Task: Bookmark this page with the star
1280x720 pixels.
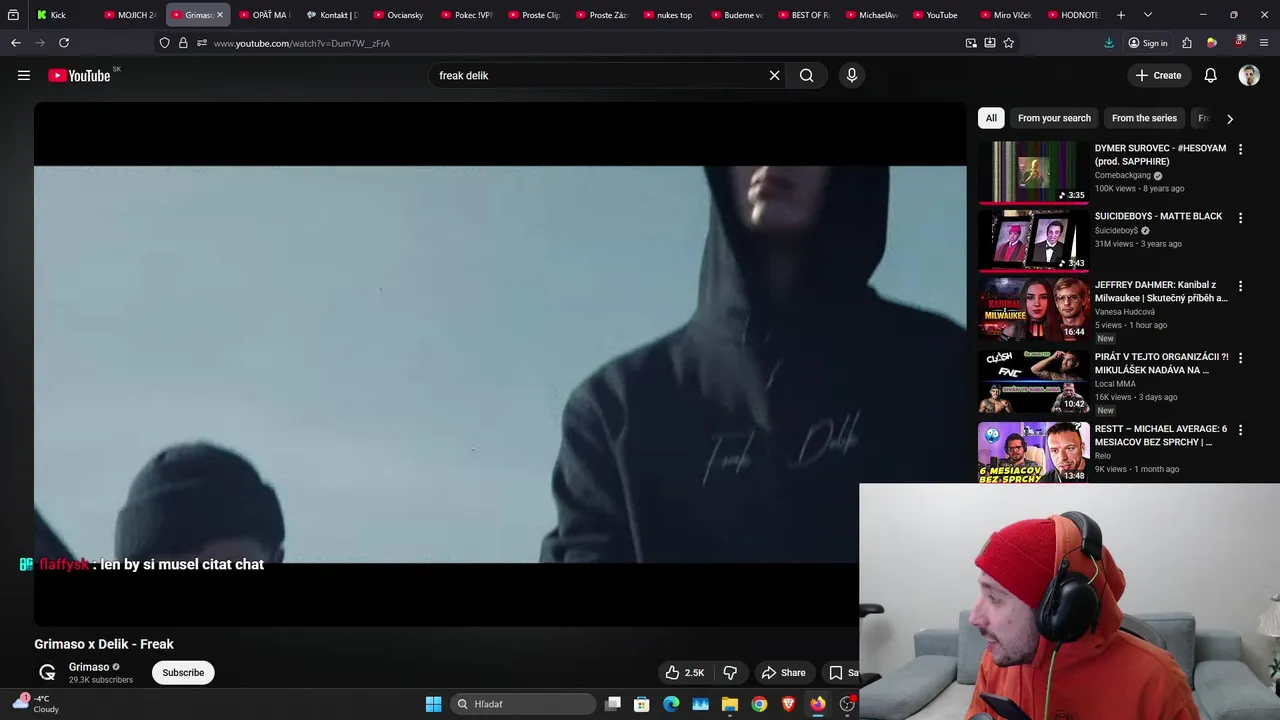Action: tap(1008, 43)
